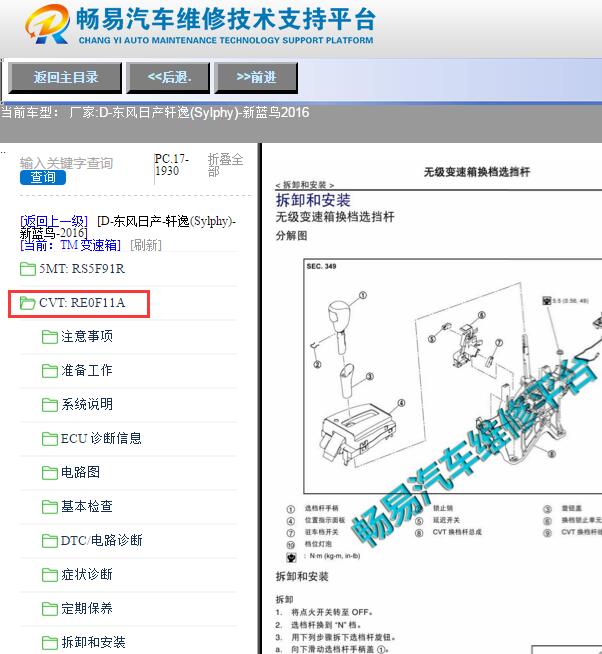
Task: Collapse the CVT: RE0F11A tree item
Action: (82, 303)
